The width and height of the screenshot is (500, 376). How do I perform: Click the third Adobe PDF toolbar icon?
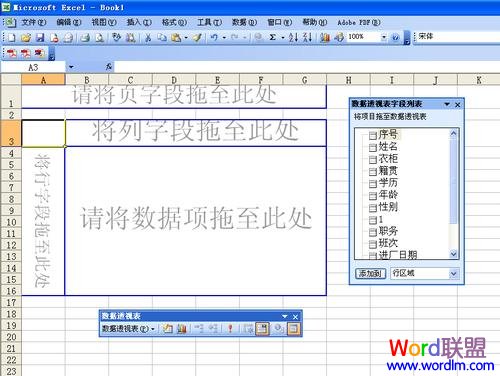pyautogui.click(x=39, y=53)
